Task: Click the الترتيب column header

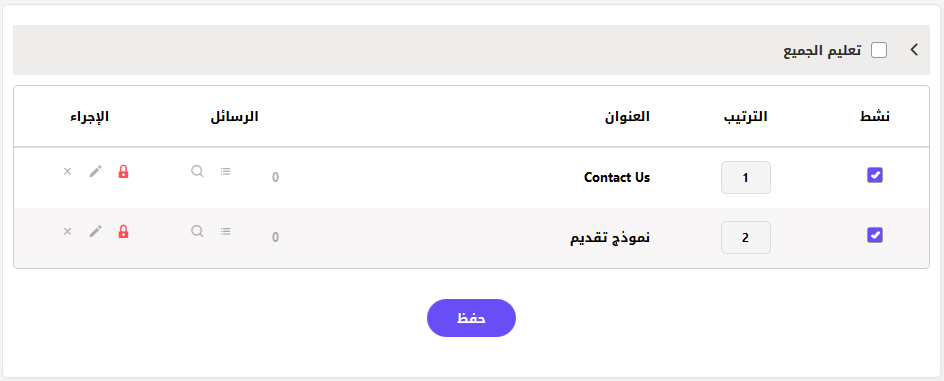Action: pos(745,117)
